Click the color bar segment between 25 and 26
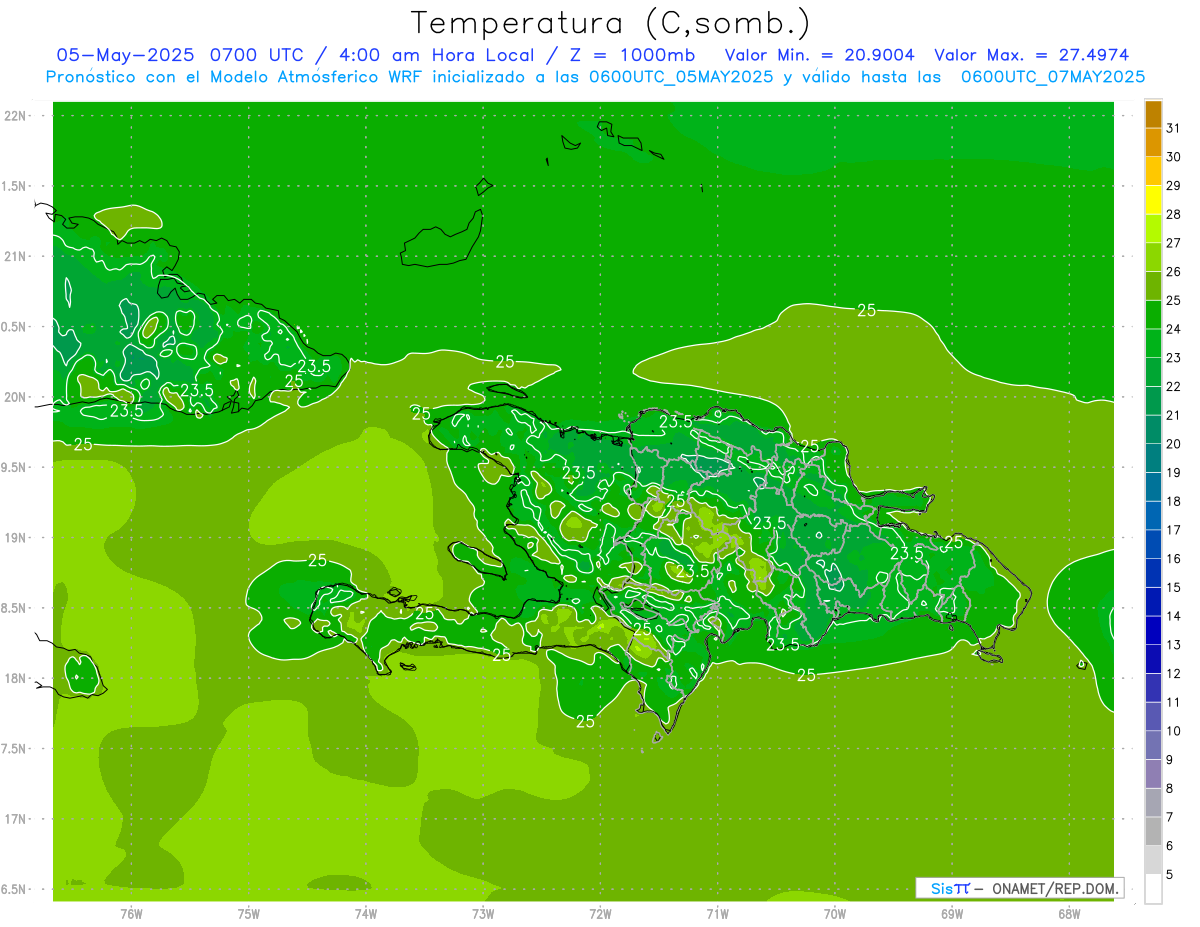The image size is (1200, 927). pyautogui.click(x=1153, y=286)
